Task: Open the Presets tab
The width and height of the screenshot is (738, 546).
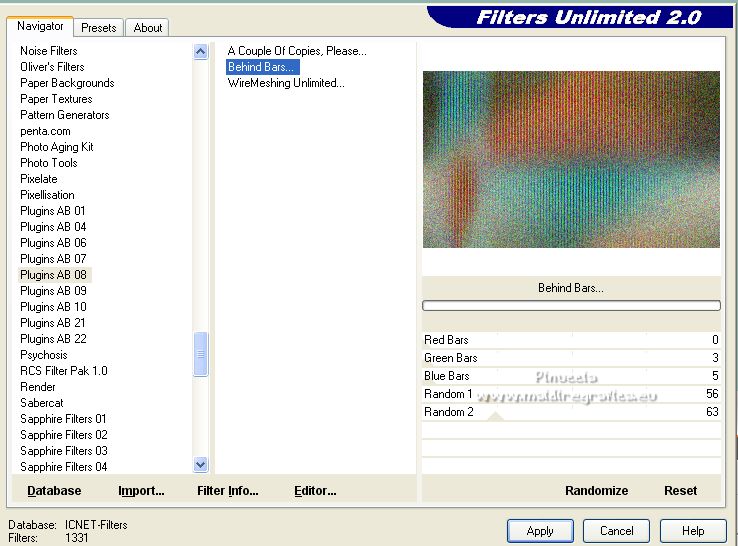Action: click(98, 28)
